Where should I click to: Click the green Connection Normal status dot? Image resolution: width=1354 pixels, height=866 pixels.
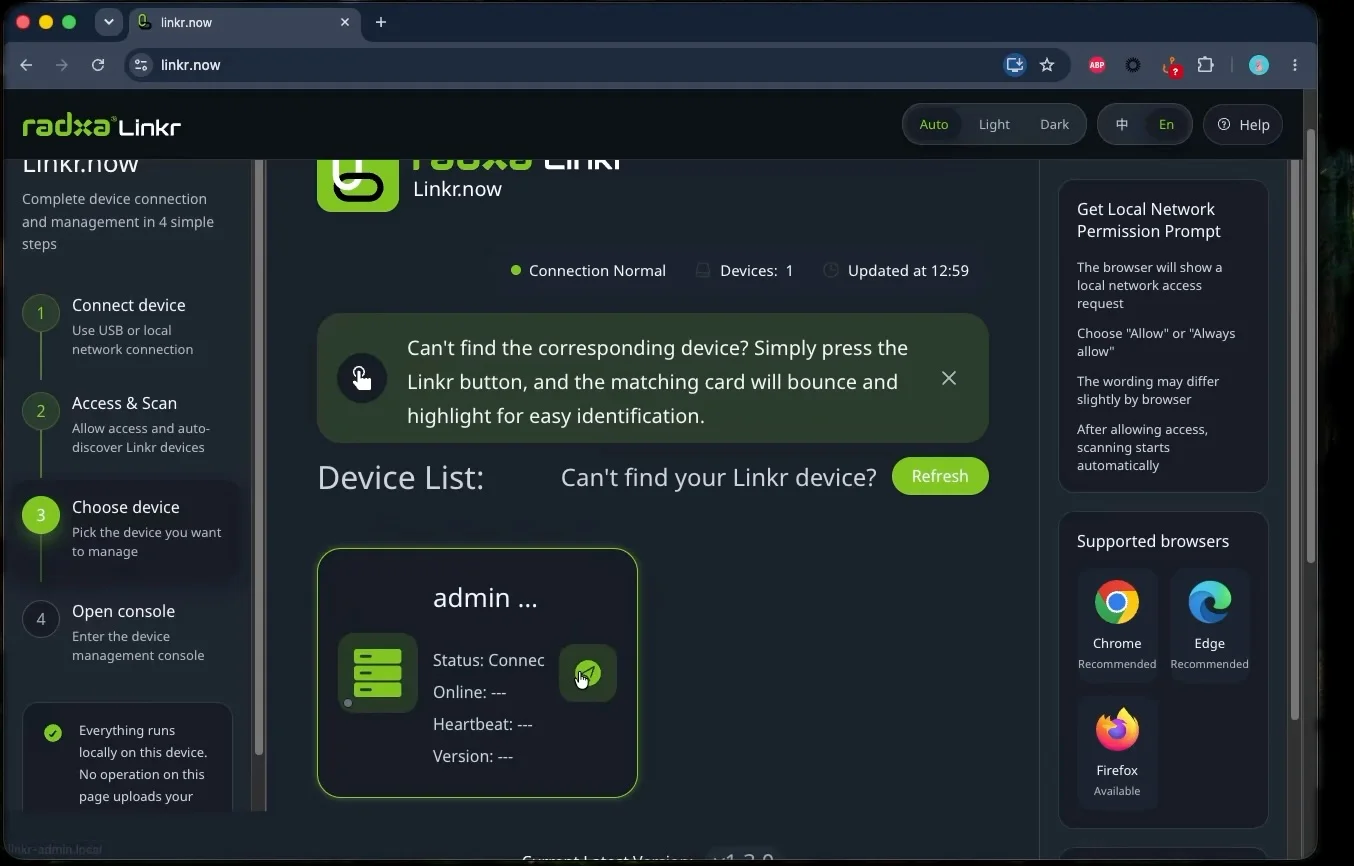click(x=516, y=270)
